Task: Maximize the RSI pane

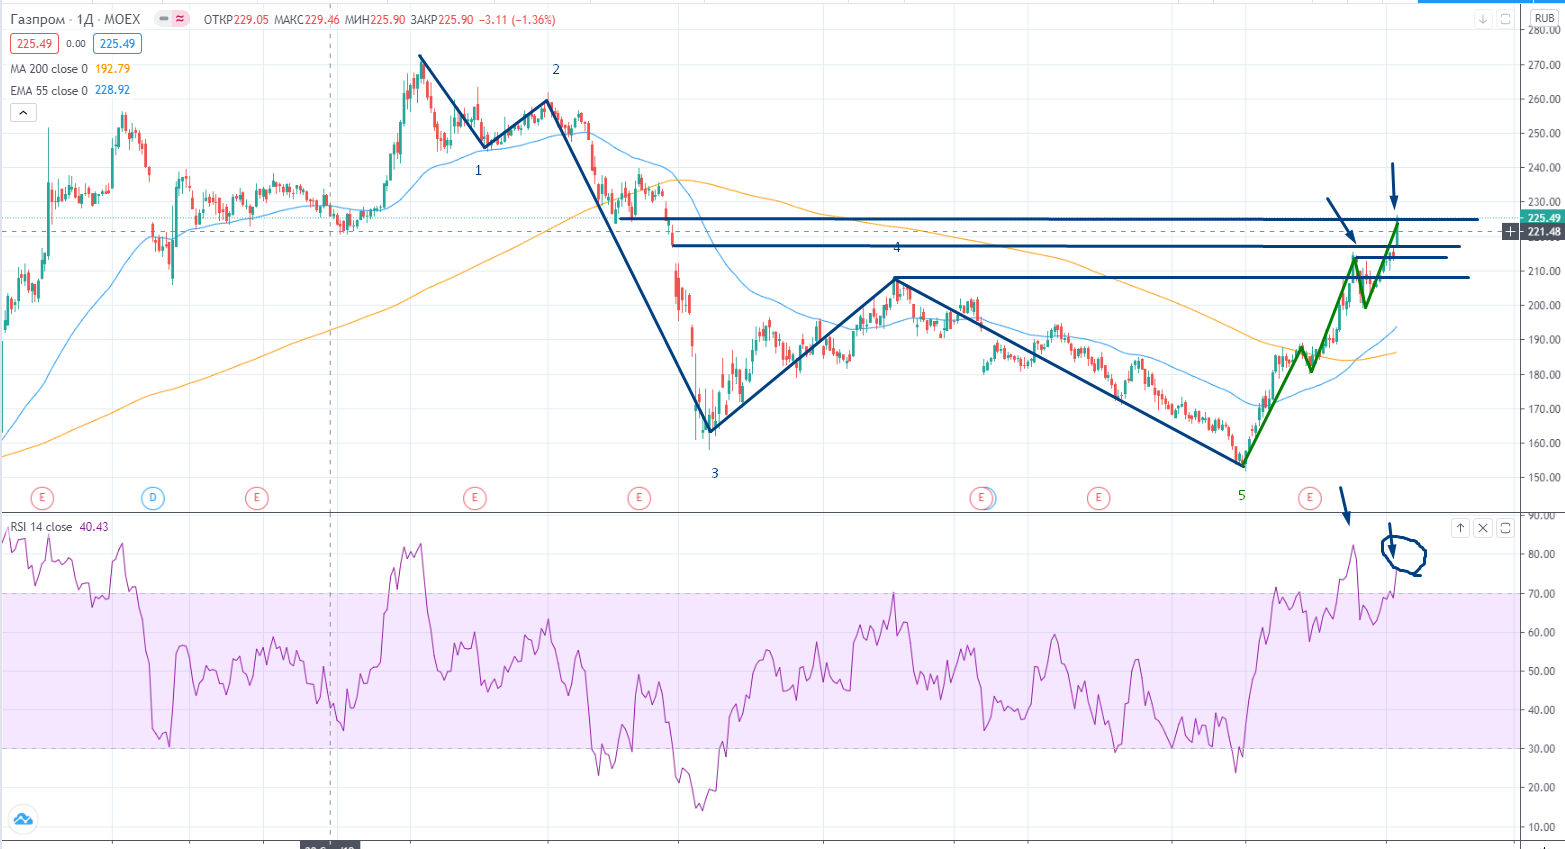Action: (x=1506, y=528)
